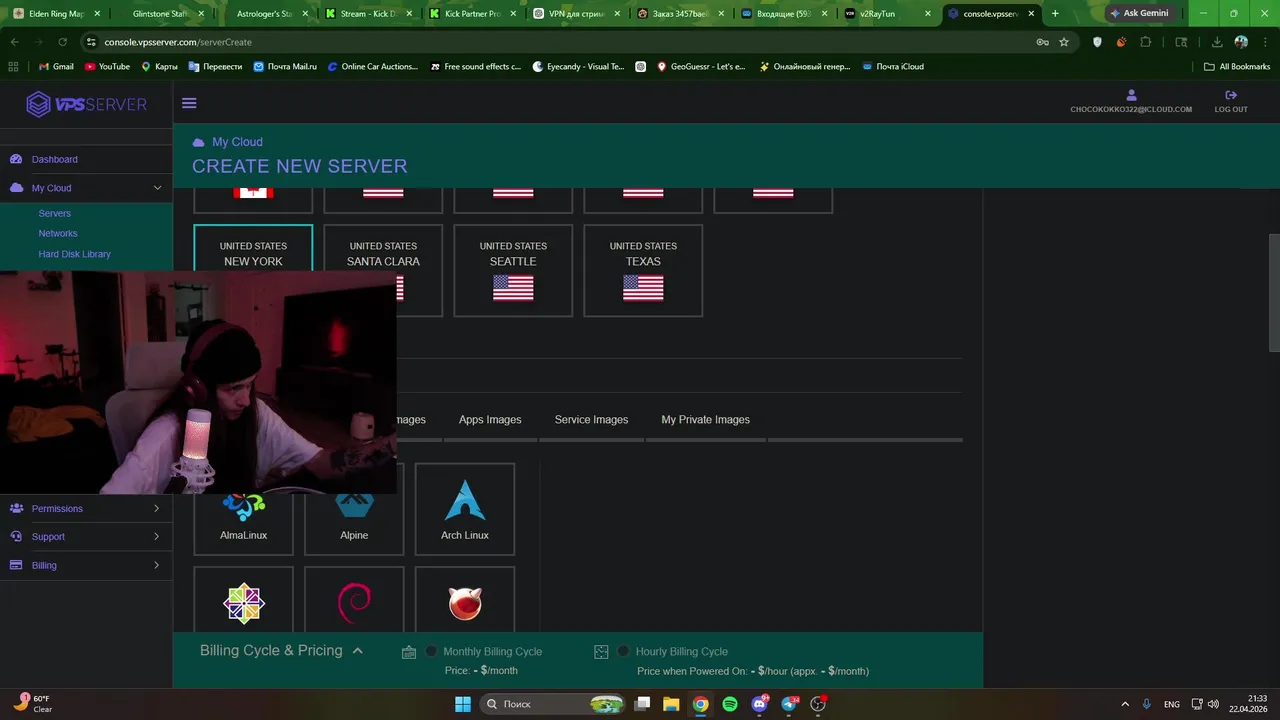Click the VPSServer logo
The height and width of the screenshot is (720, 1280).
click(x=87, y=104)
